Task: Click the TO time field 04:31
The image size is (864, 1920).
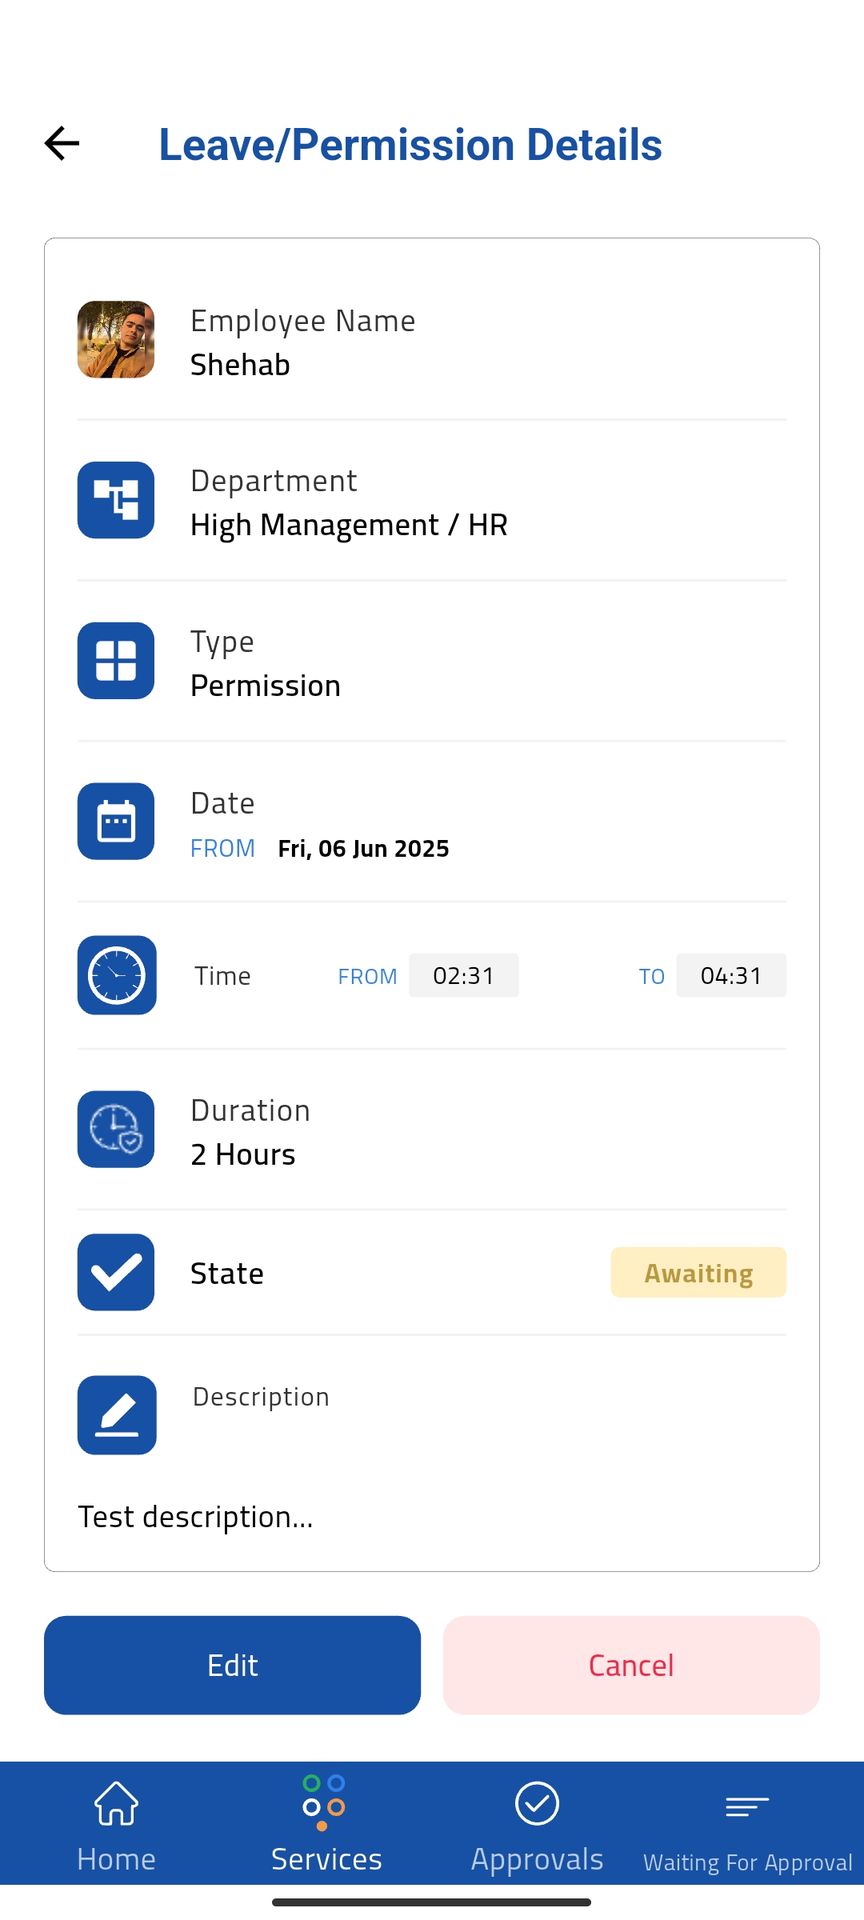Action: (731, 976)
